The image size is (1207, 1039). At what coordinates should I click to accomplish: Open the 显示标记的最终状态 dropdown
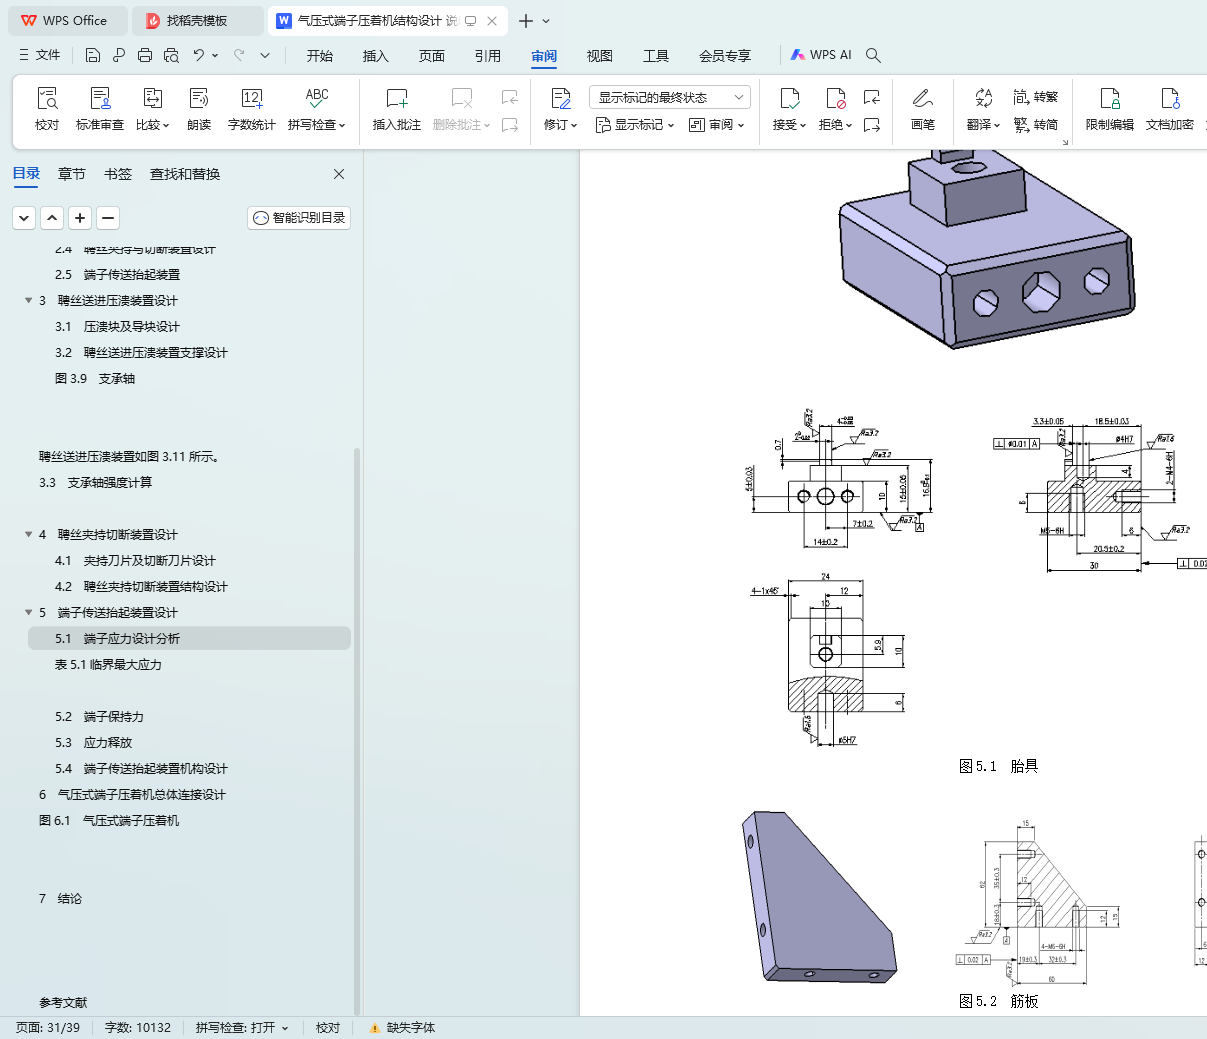pos(669,97)
